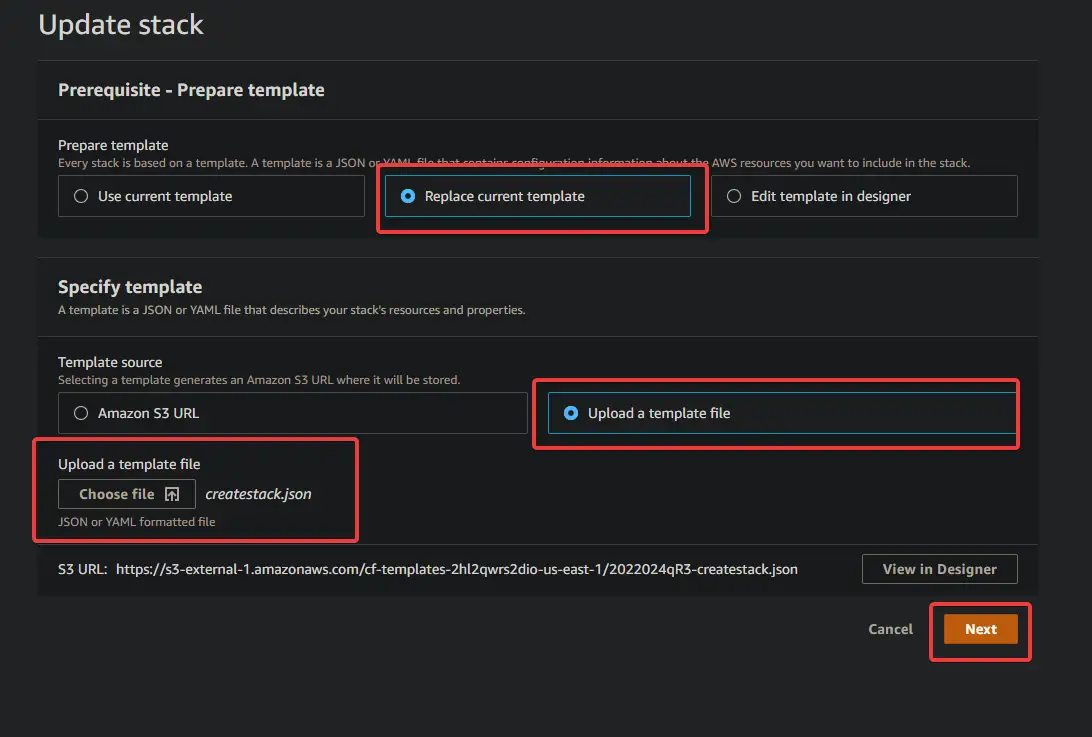Click the "Update stack" page title

pyautogui.click(x=121, y=24)
